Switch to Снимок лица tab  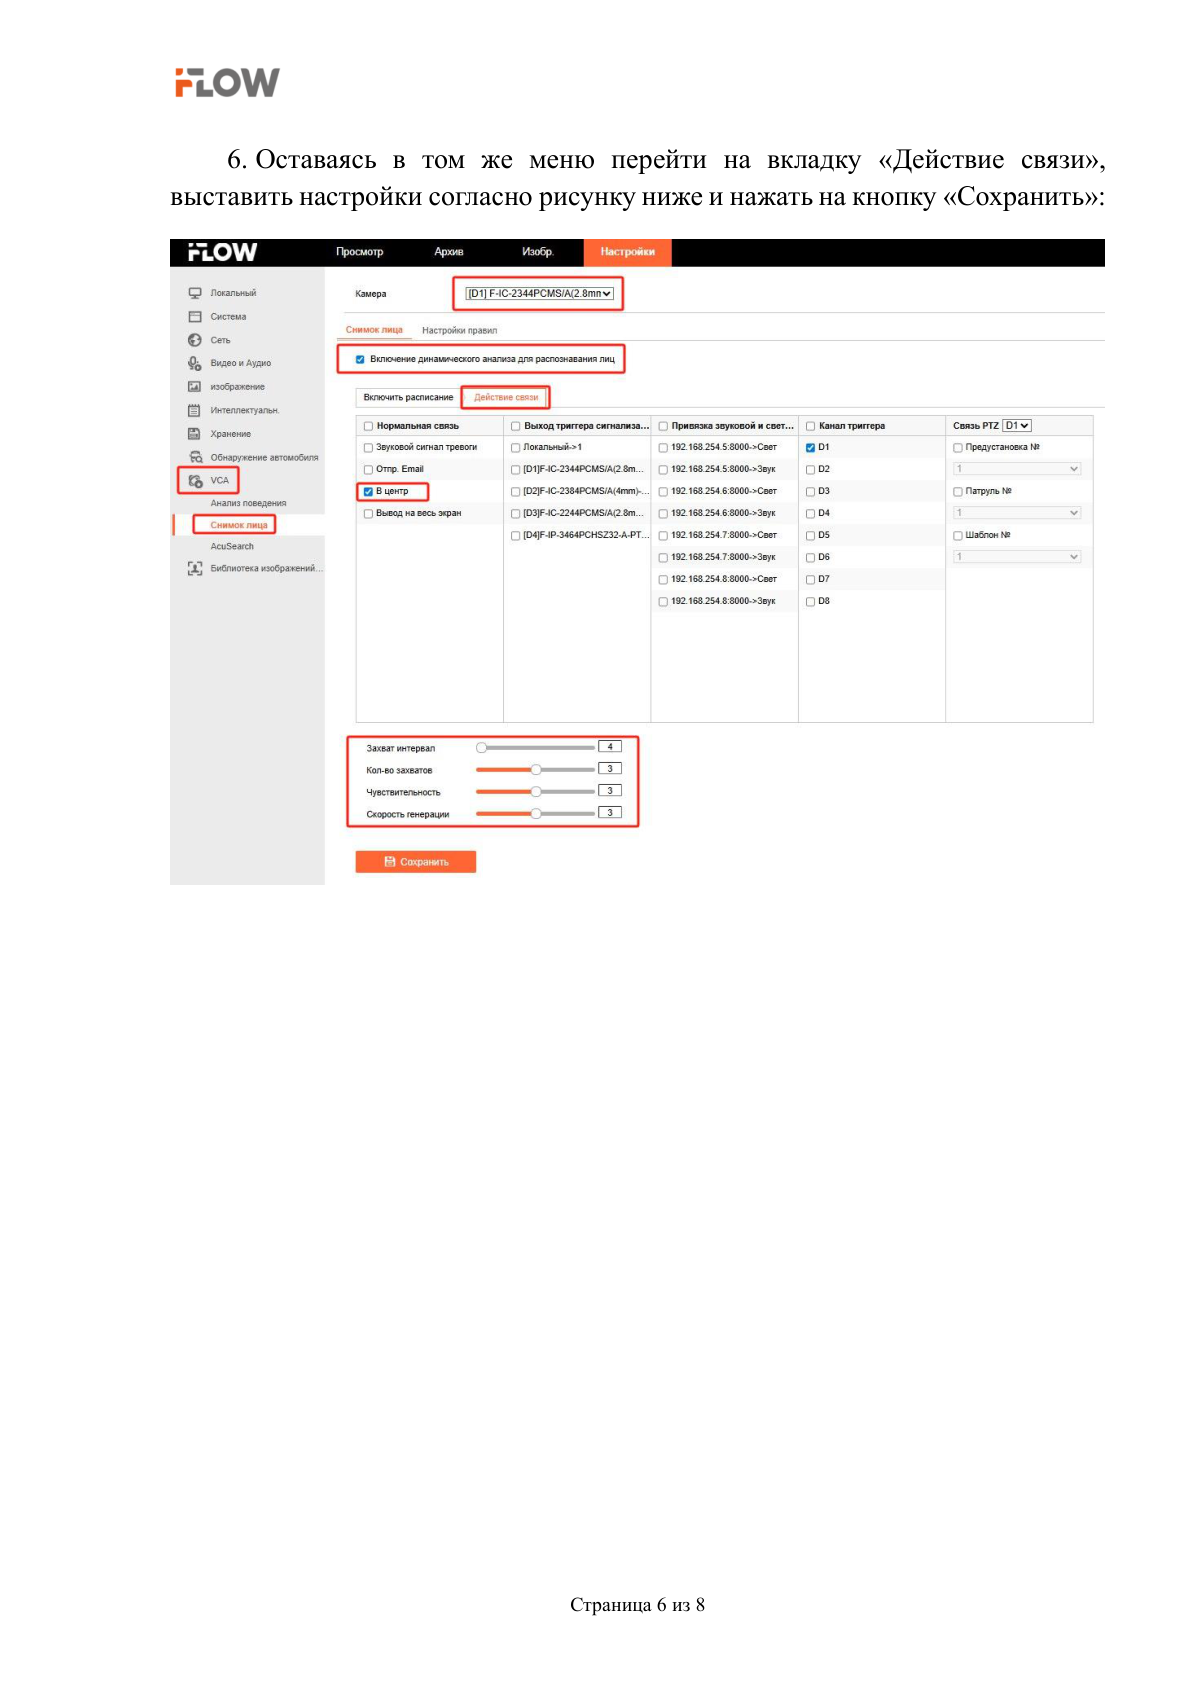(x=374, y=330)
